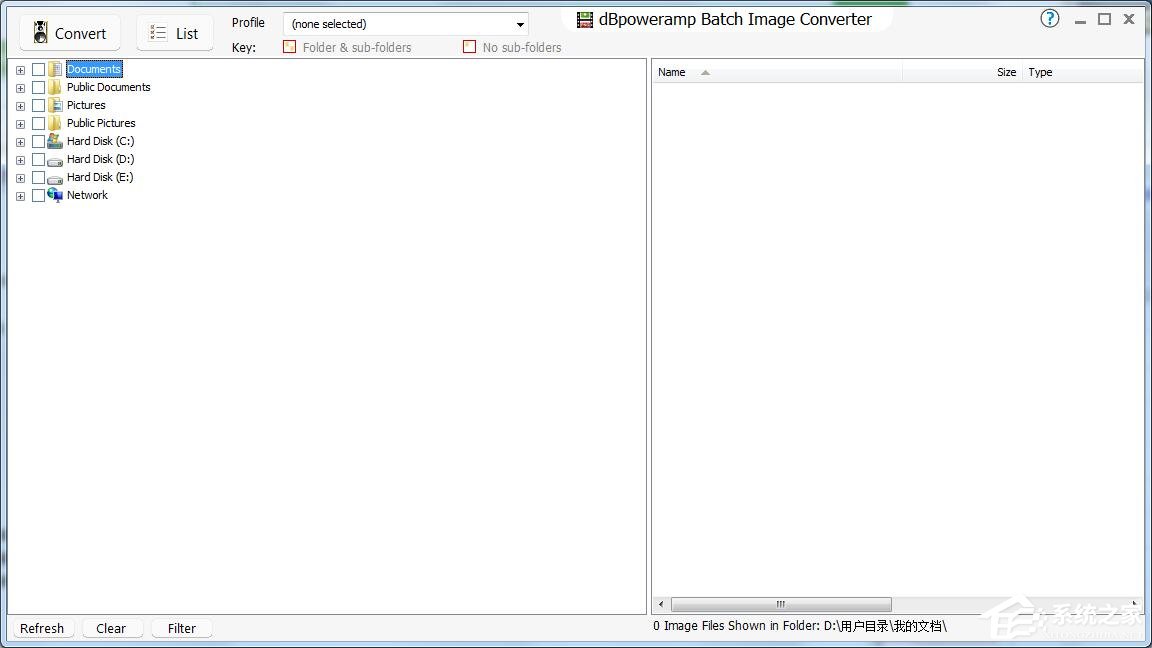
Task: Check the Public Documents checkbox
Action: tap(38, 87)
